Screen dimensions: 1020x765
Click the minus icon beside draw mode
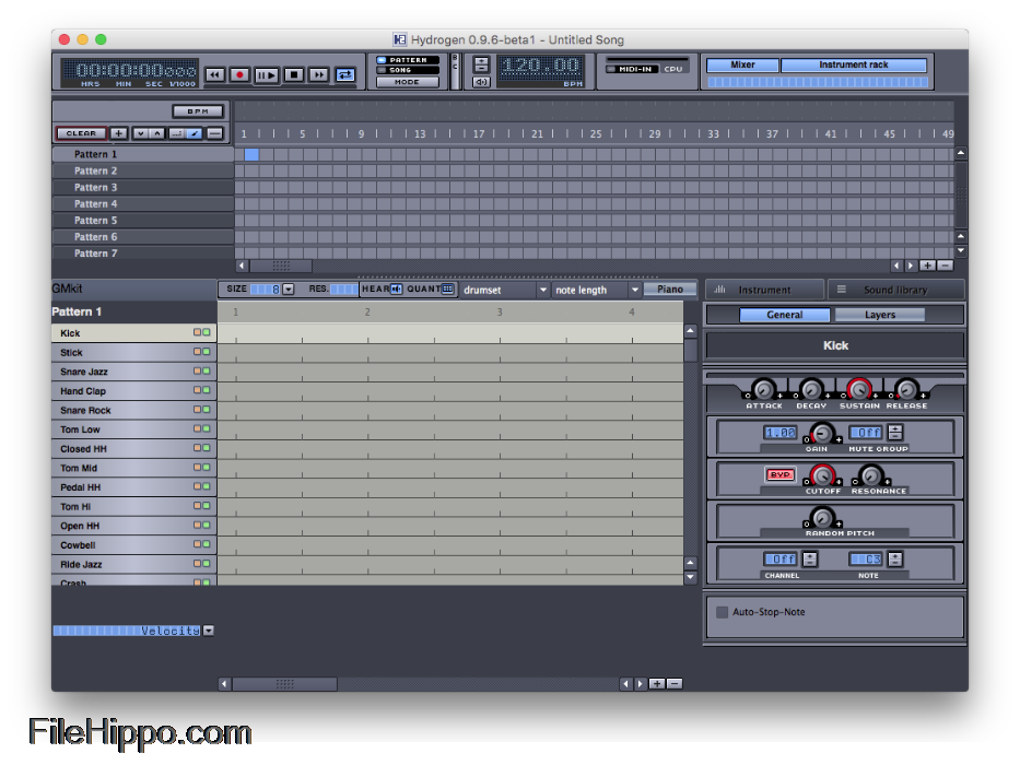pyautogui.click(x=215, y=133)
